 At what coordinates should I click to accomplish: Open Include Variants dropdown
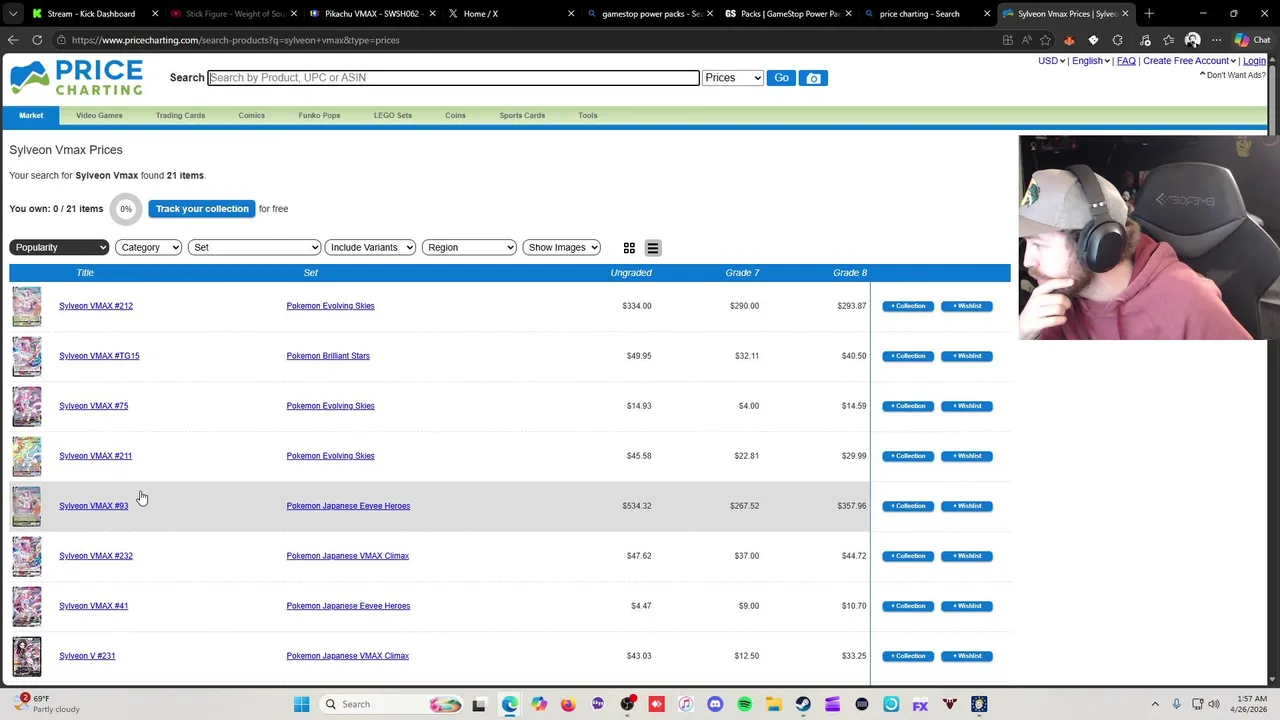pos(370,248)
